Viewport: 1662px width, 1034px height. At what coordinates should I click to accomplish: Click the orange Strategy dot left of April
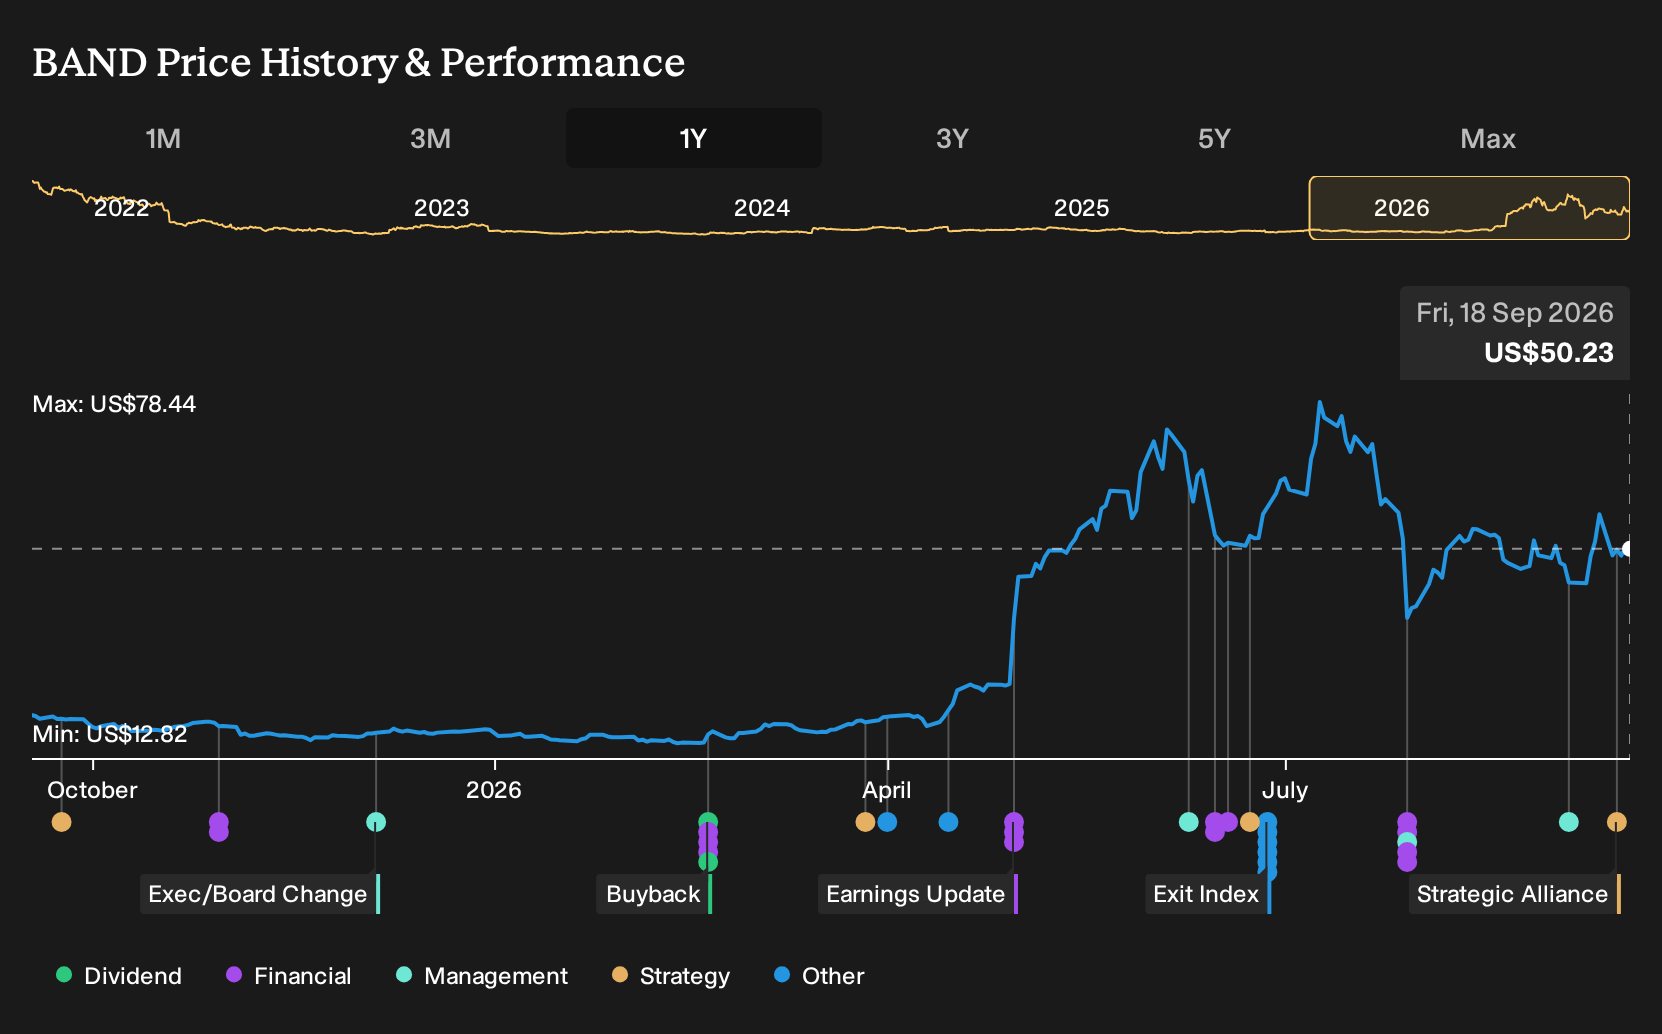[865, 822]
